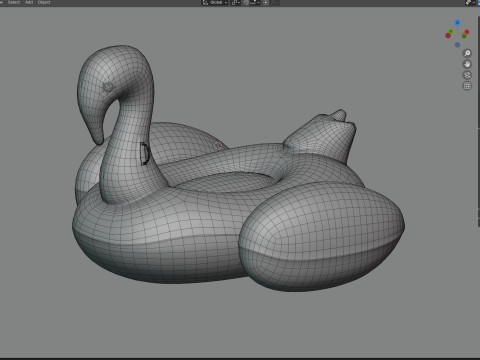Click the zoom magnifier viewport icon

click(x=467, y=53)
